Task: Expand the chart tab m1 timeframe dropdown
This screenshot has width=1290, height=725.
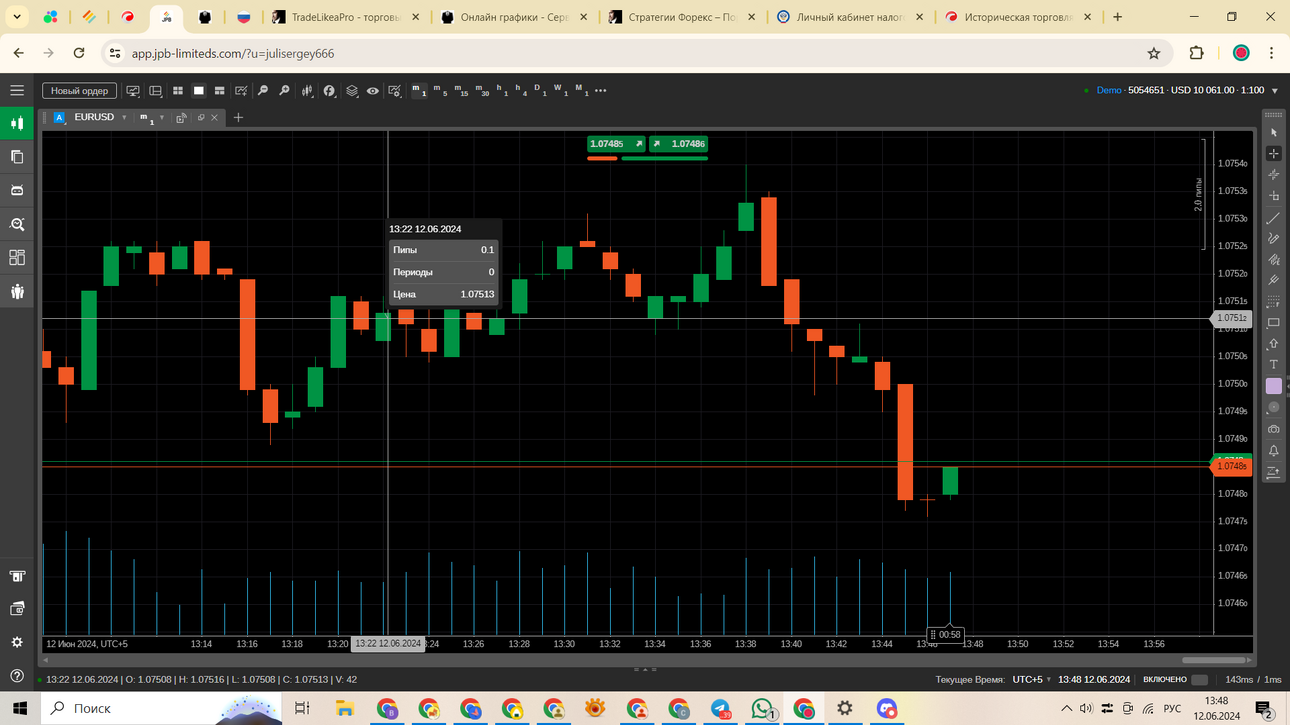Action: [162, 118]
